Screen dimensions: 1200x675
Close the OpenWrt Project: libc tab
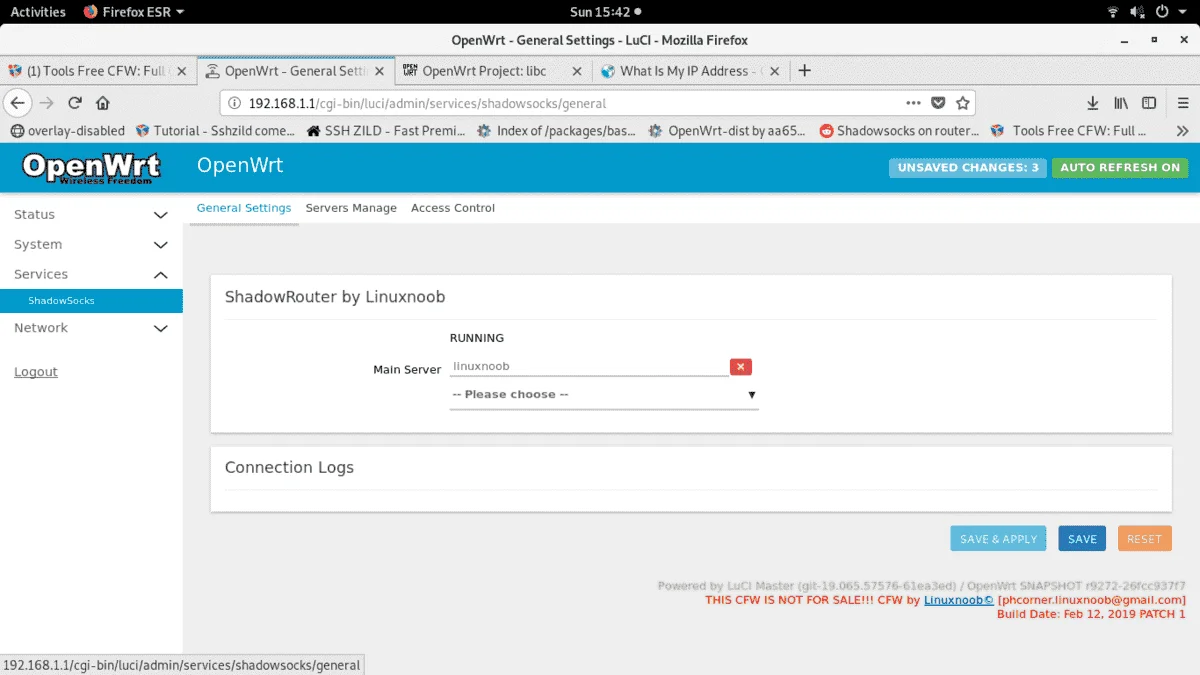point(576,71)
